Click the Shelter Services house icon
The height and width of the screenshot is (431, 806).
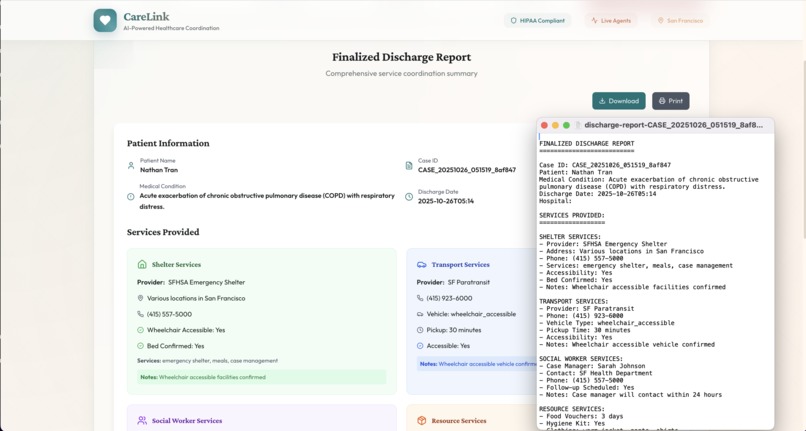tap(142, 264)
